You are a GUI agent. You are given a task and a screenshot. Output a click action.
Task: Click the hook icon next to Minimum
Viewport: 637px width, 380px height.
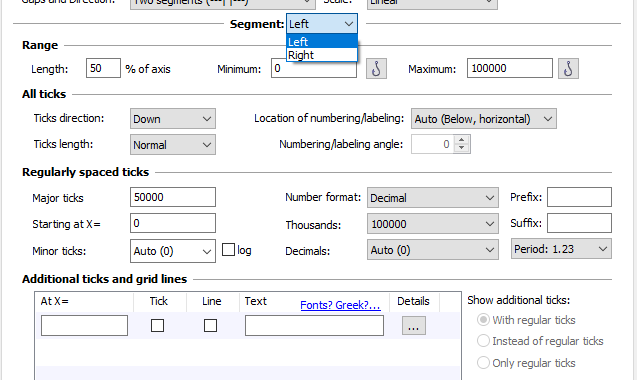pos(376,68)
